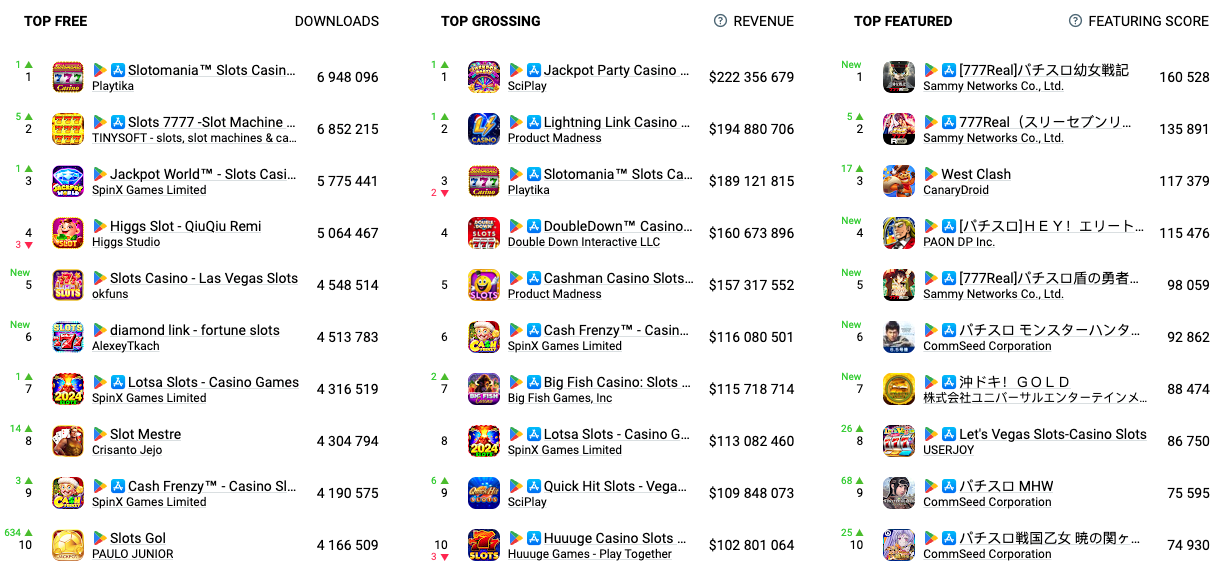Click the CommSeed Corporation link under パチスロ MHW
Viewport: 1229px width, 575px height.
pos(987,502)
